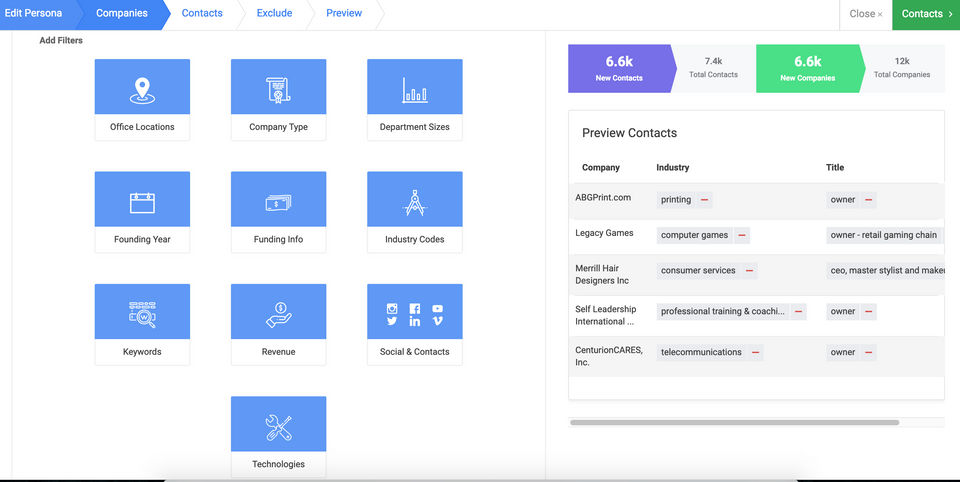Viewport: 960px width, 482px height.
Task: Open the Preview step
Action: [x=344, y=13]
